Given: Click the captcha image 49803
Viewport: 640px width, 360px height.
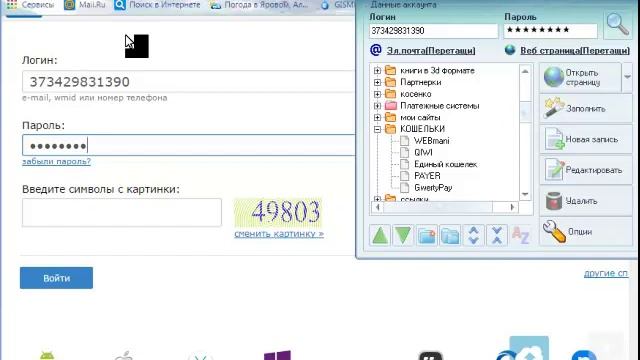Looking at the screenshot, I should tap(278, 212).
